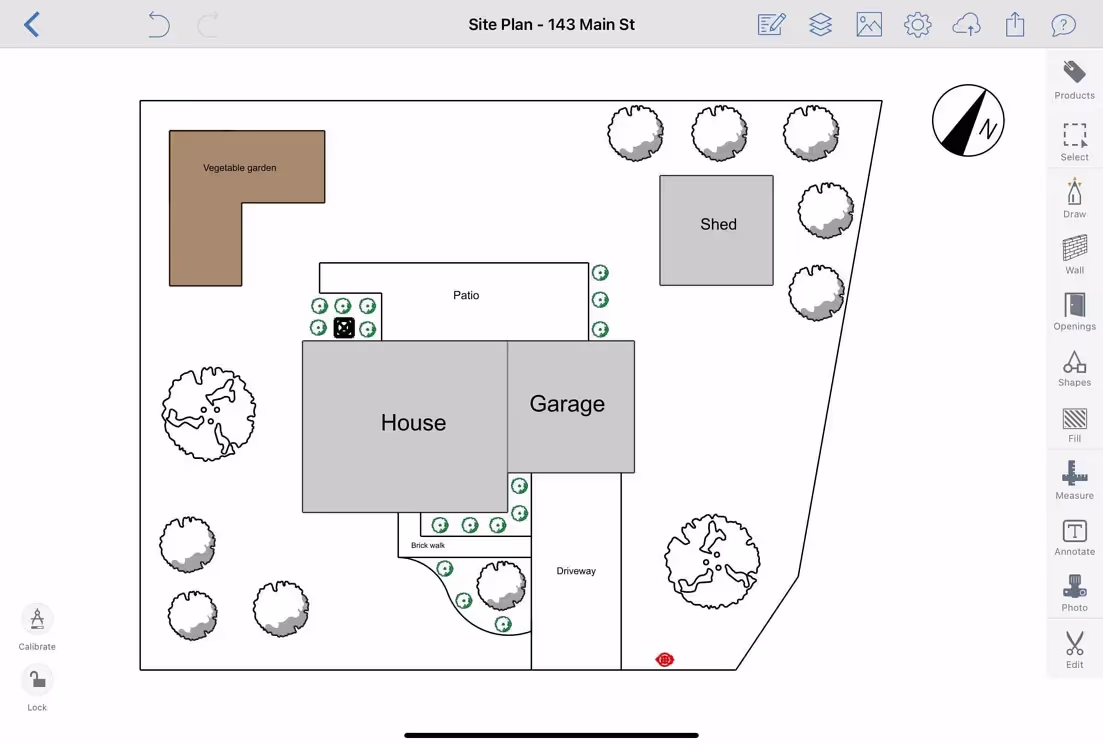Screen dimensions: 1103x745
Task: Open the Products tool
Action: coord(1074,80)
